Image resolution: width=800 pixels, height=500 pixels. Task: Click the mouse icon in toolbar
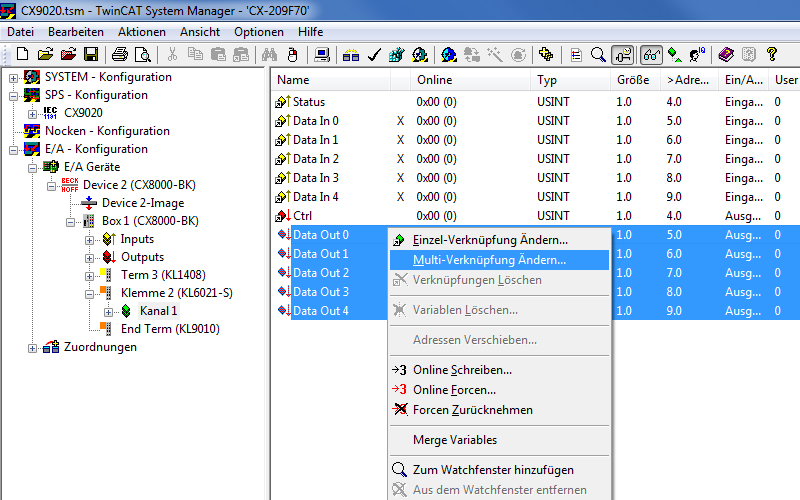coord(292,54)
